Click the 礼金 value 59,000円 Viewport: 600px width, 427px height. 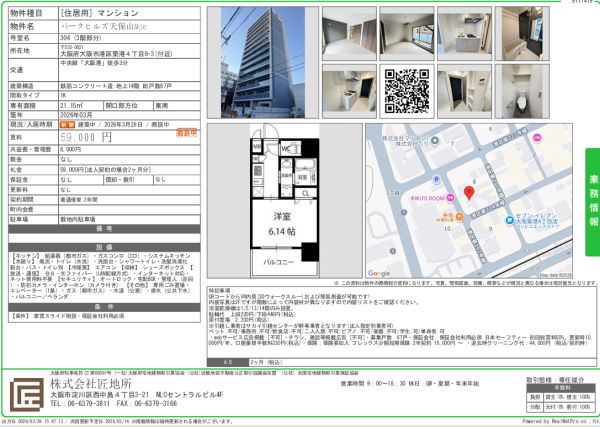click(106, 169)
